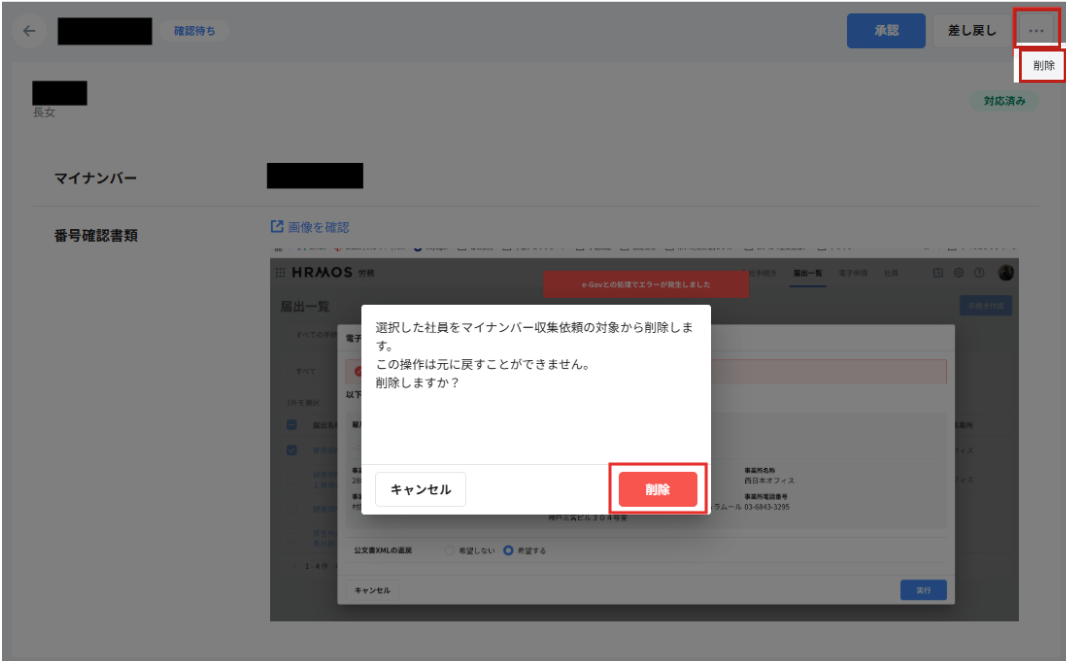Confirm with the red 削除 button
1066x661 pixels.
pyautogui.click(x=657, y=489)
